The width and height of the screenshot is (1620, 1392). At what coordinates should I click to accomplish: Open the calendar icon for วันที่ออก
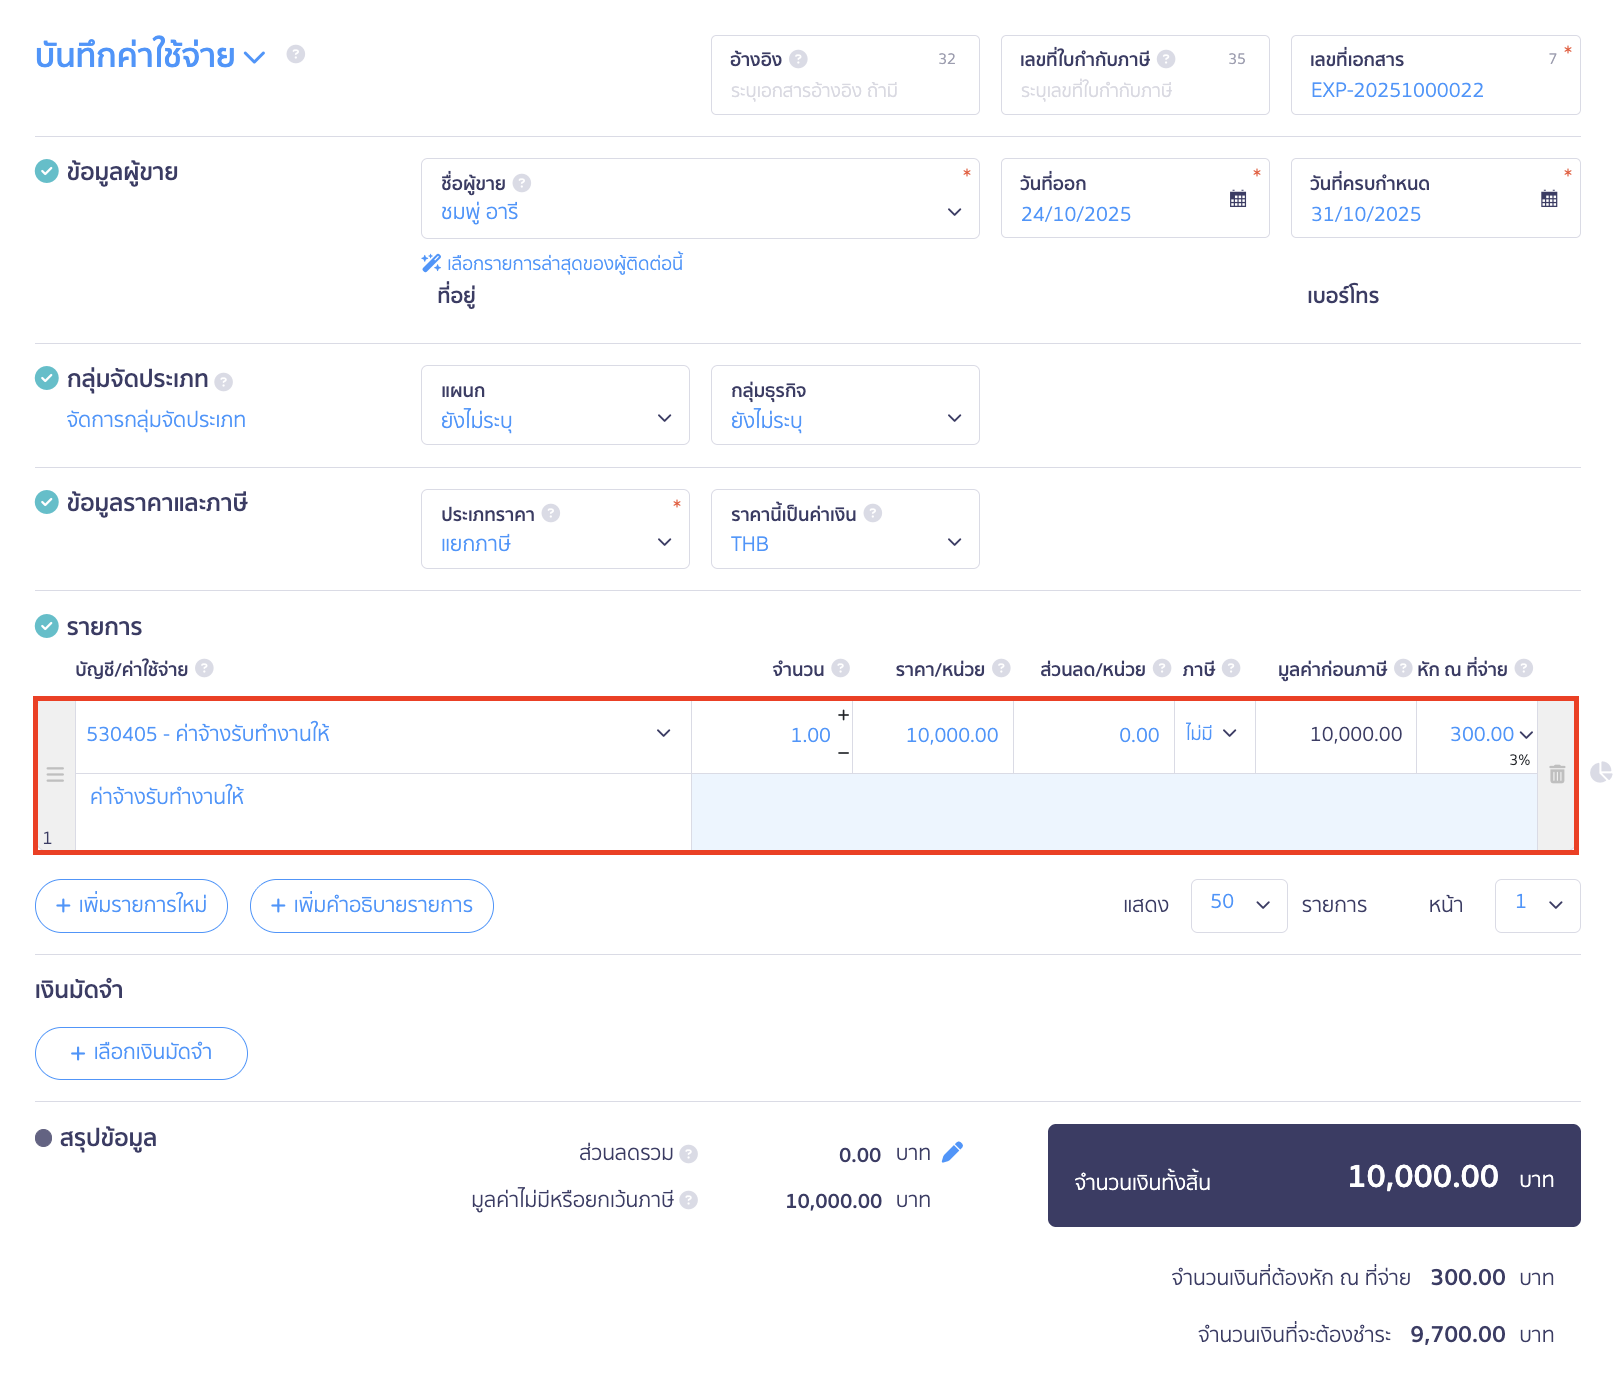coord(1238,199)
